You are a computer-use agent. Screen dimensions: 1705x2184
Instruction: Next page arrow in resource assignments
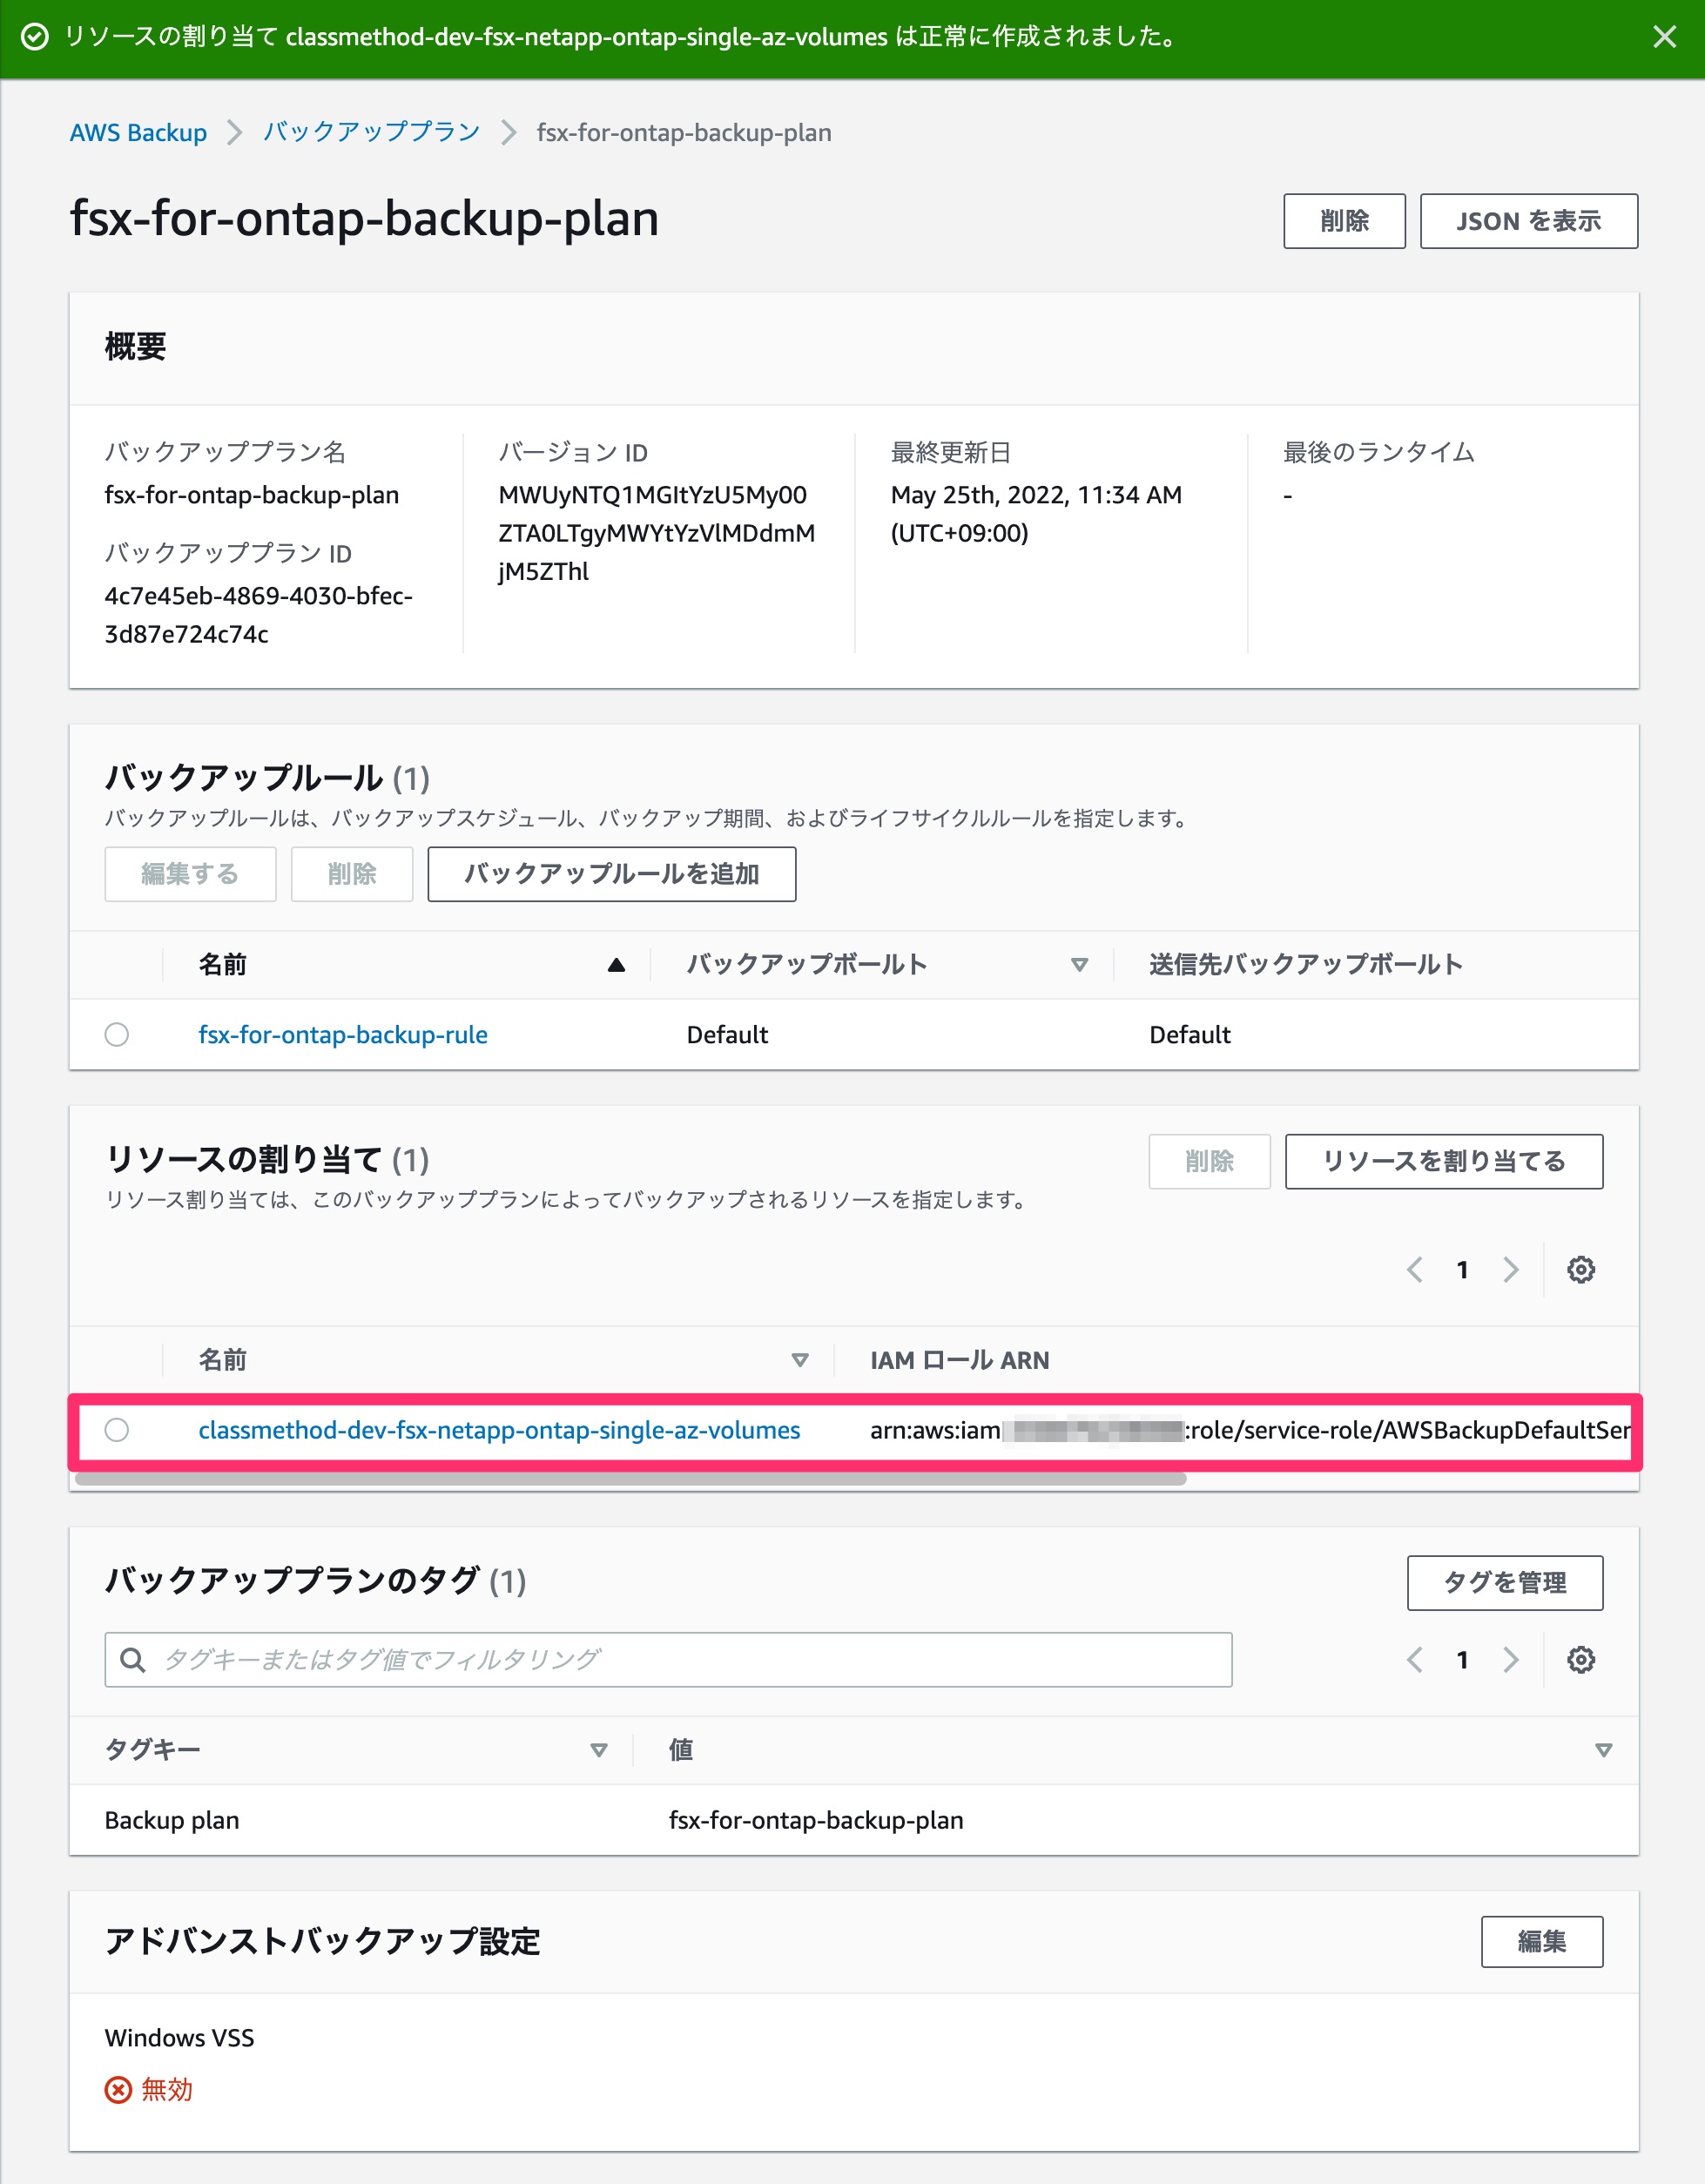coord(1510,1269)
